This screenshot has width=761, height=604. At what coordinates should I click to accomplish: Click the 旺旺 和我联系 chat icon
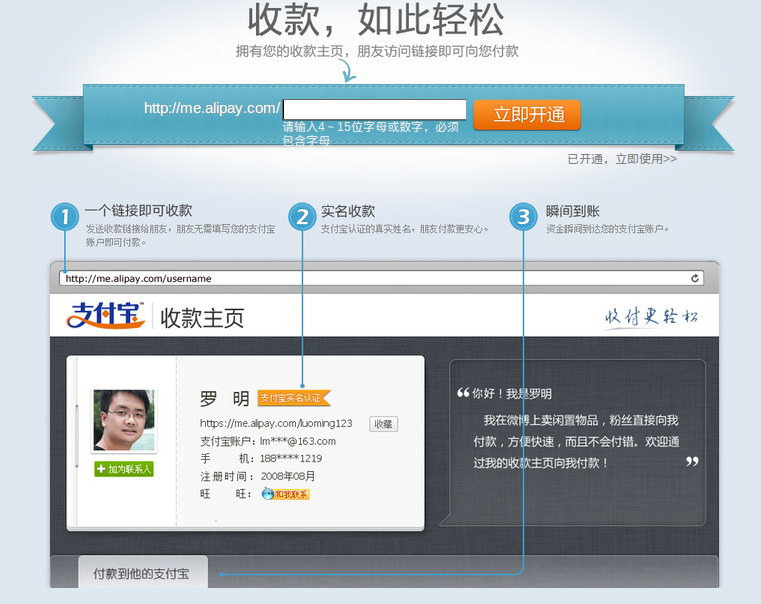coord(285,494)
